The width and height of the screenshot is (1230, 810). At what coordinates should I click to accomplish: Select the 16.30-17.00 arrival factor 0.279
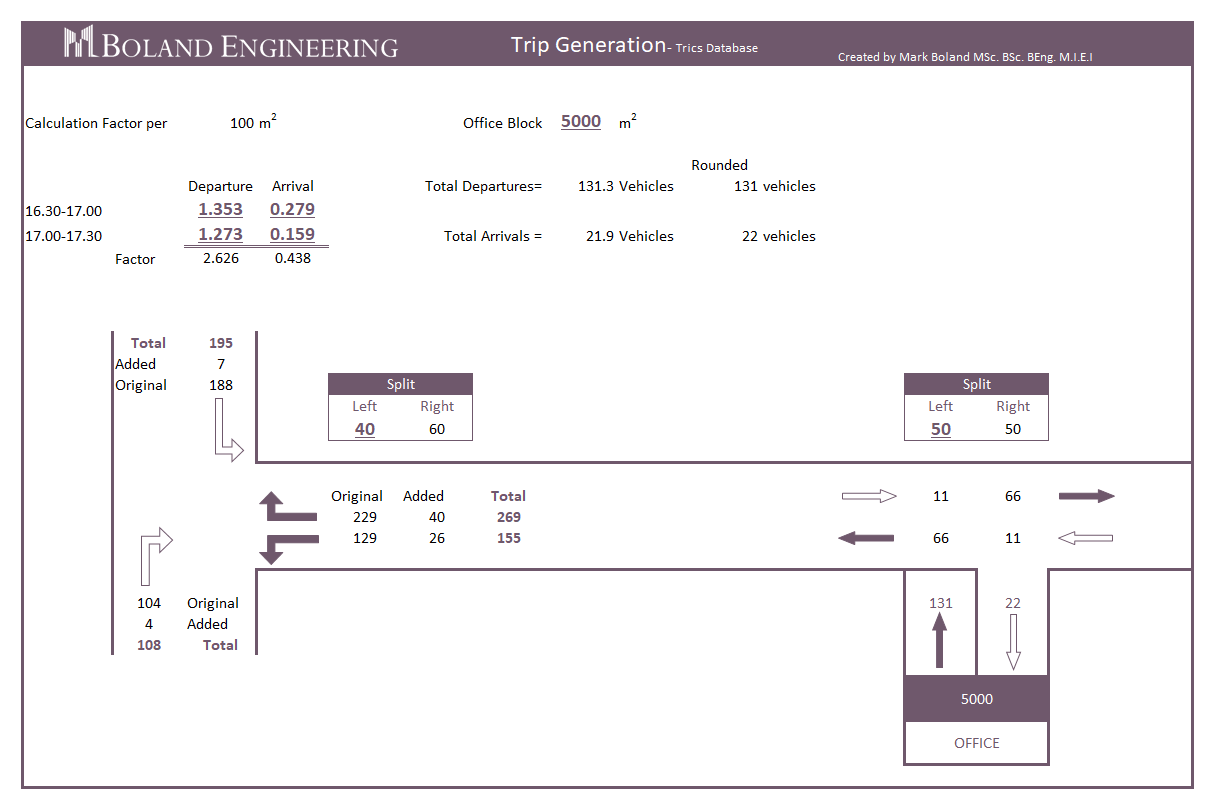(292, 209)
